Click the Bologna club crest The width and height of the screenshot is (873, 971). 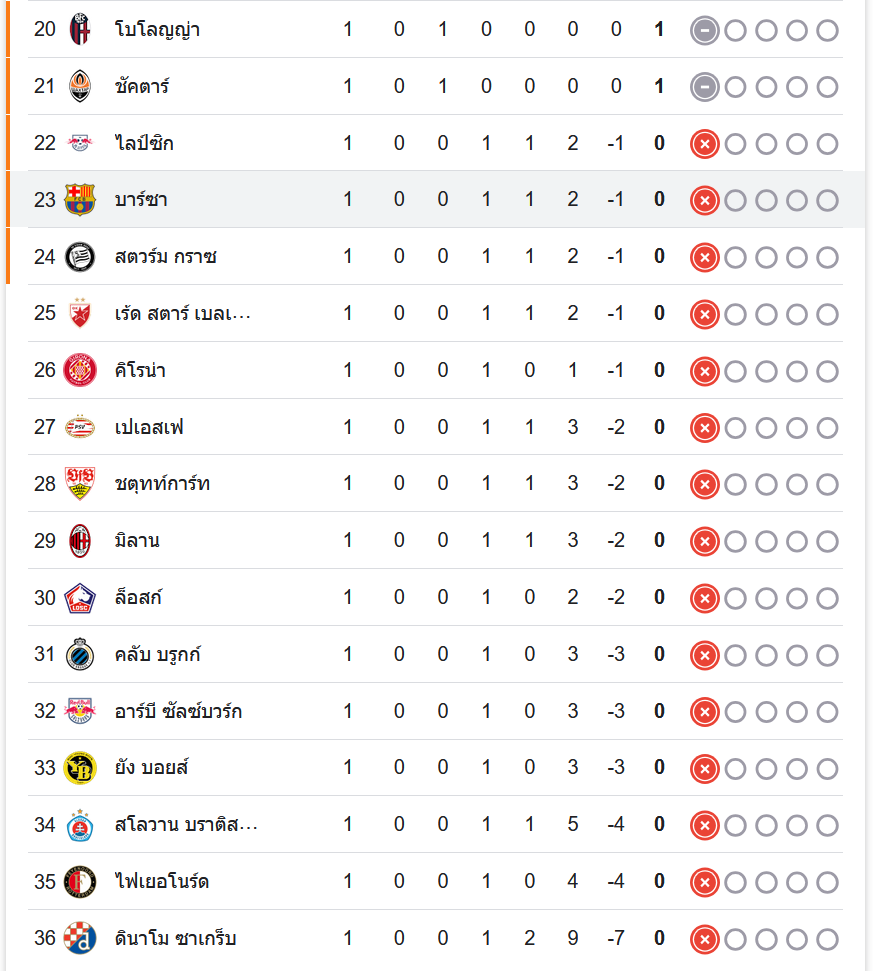tap(80, 29)
